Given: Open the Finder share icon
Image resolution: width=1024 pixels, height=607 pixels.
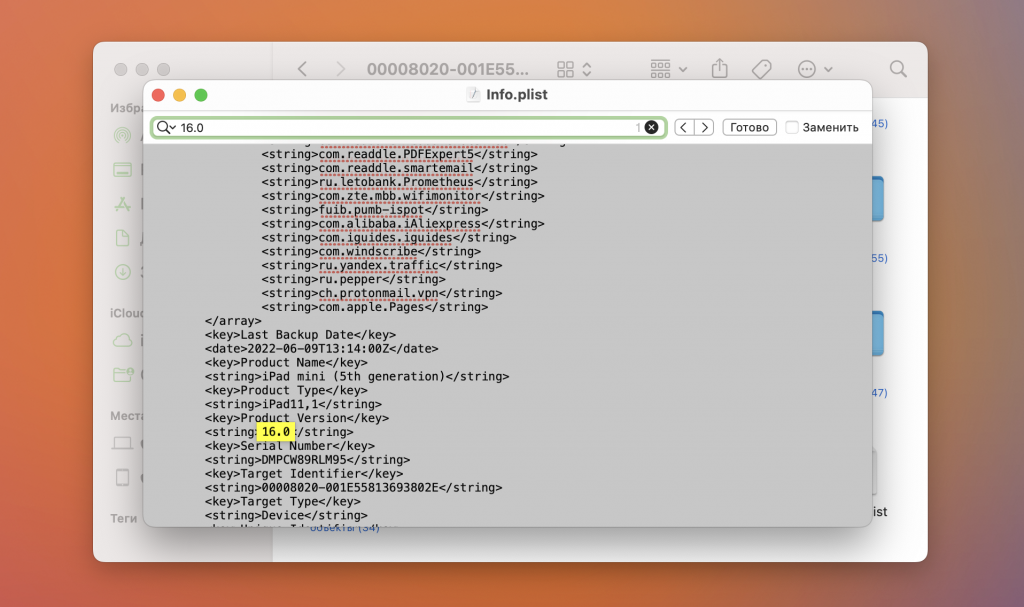Looking at the screenshot, I should click(x=720, y=69).
